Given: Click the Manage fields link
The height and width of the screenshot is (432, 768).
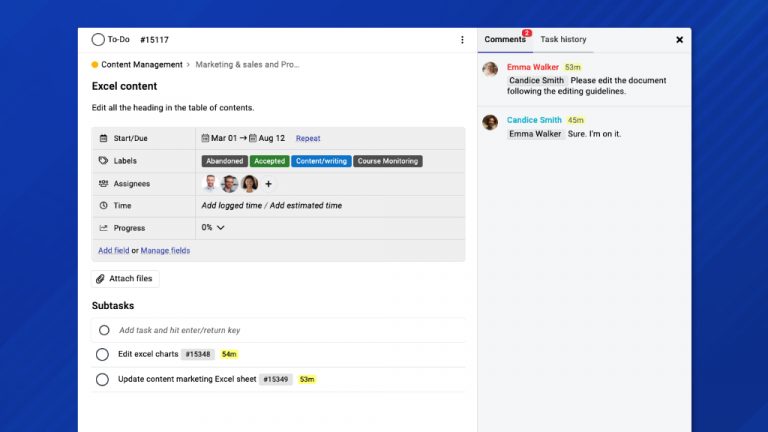Looking at the screenshot, I should 165,251.
